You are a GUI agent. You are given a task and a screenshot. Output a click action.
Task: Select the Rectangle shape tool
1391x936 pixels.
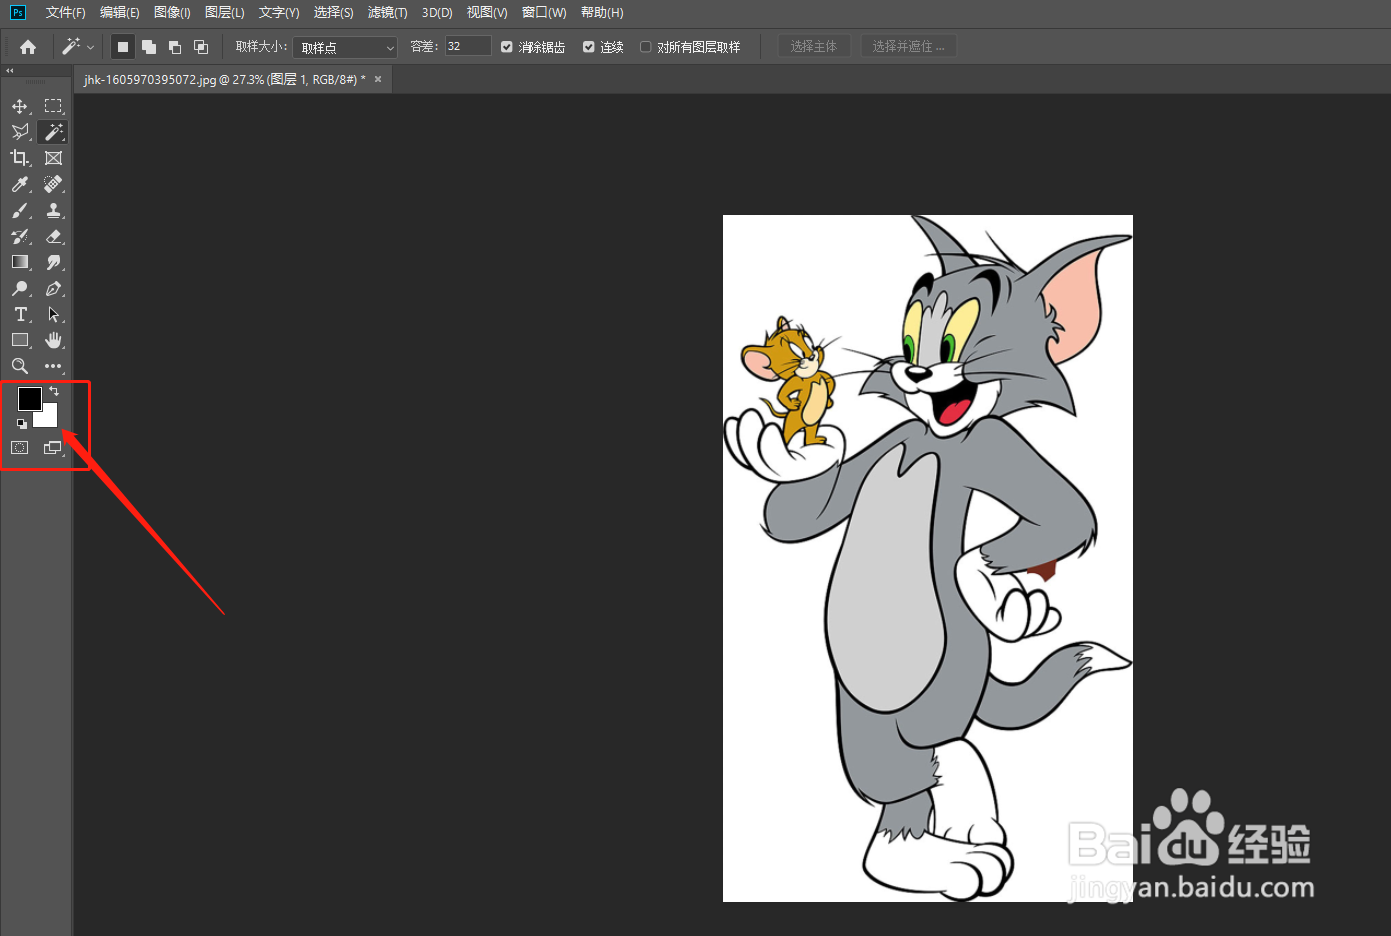20,340
